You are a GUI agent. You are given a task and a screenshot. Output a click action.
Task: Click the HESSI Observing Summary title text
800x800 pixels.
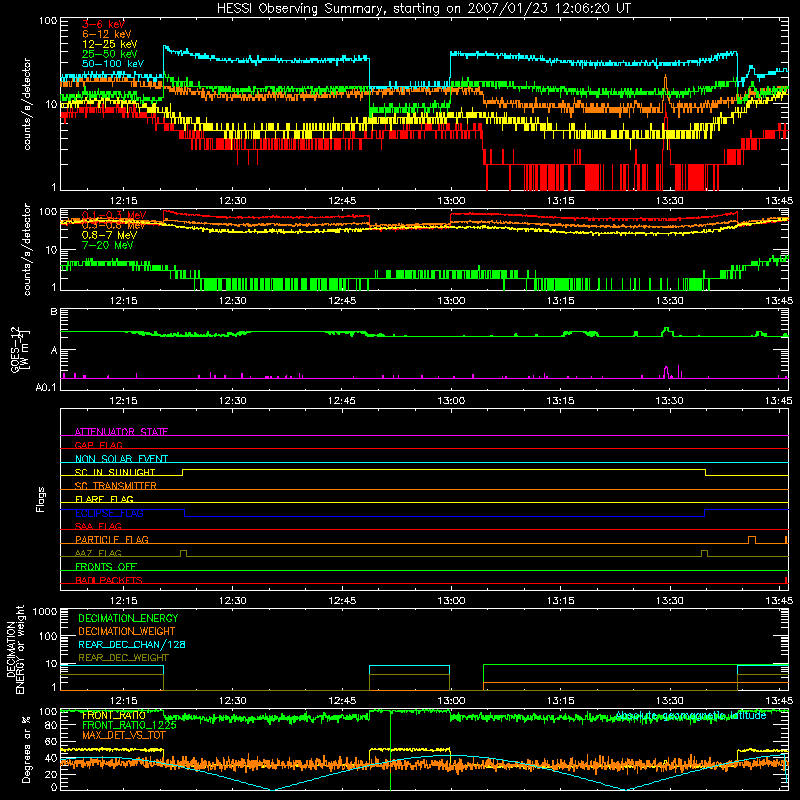[x=424, y=9]
